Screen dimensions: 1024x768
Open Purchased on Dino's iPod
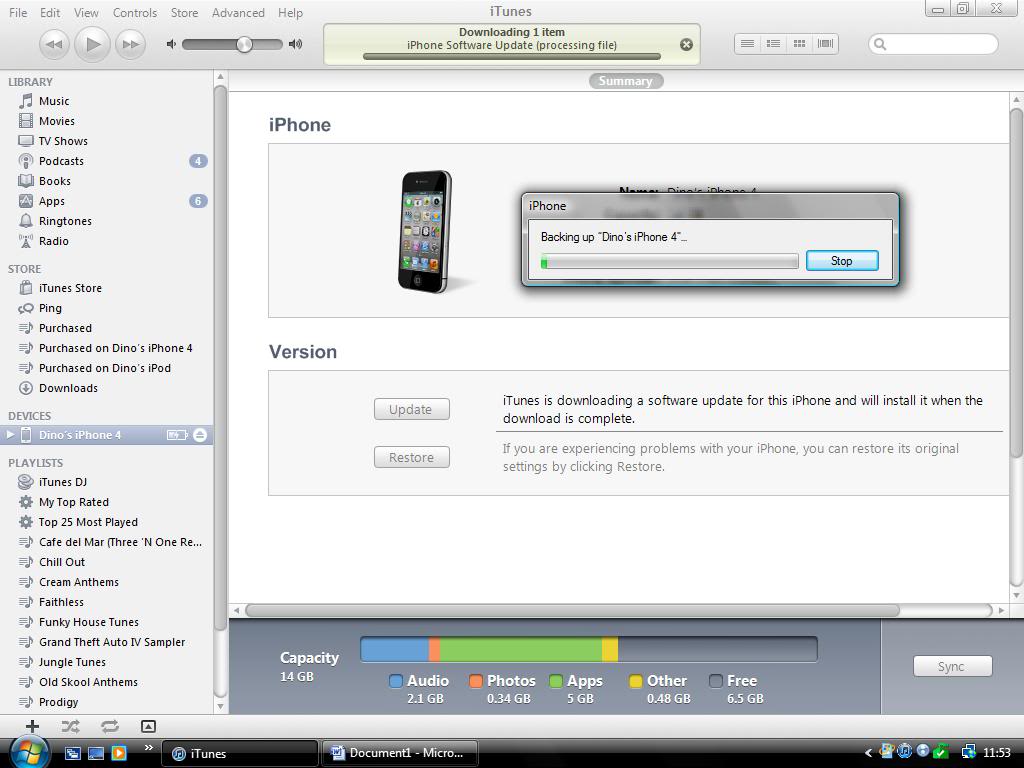(104, 368)
